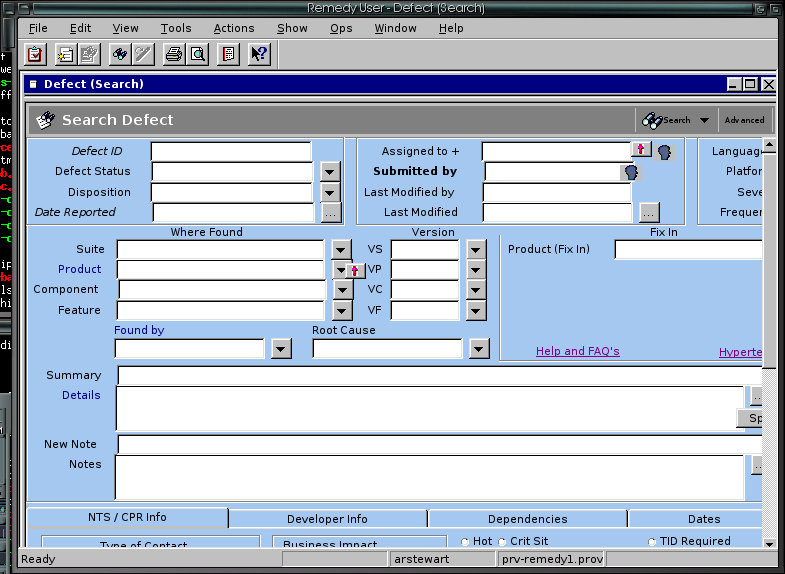785x574 pixels.
Task: Click the Advanced button
Action: pyautogui.click(x=744, y=120)
